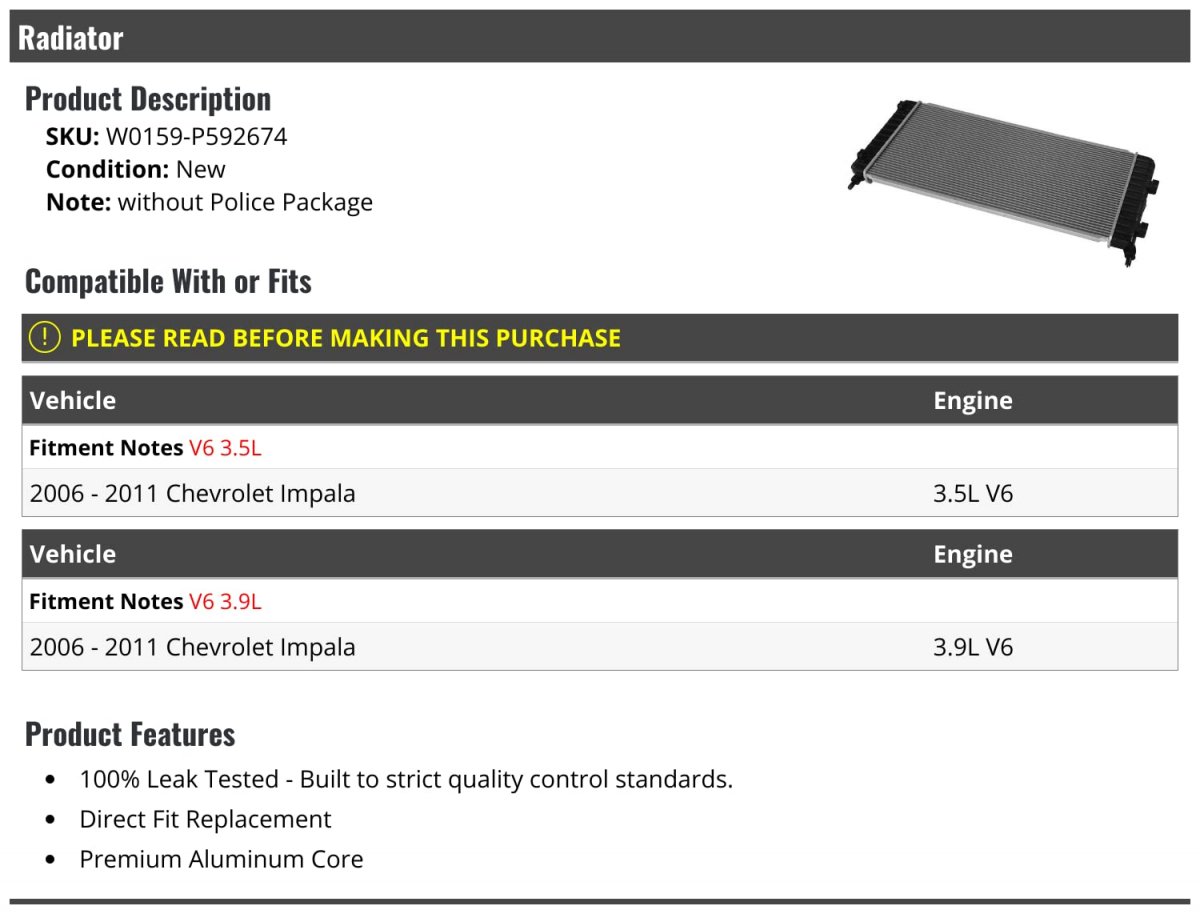Click the Radiator title bar
Screen dimensions: 1200x914
tap(600, 37)
